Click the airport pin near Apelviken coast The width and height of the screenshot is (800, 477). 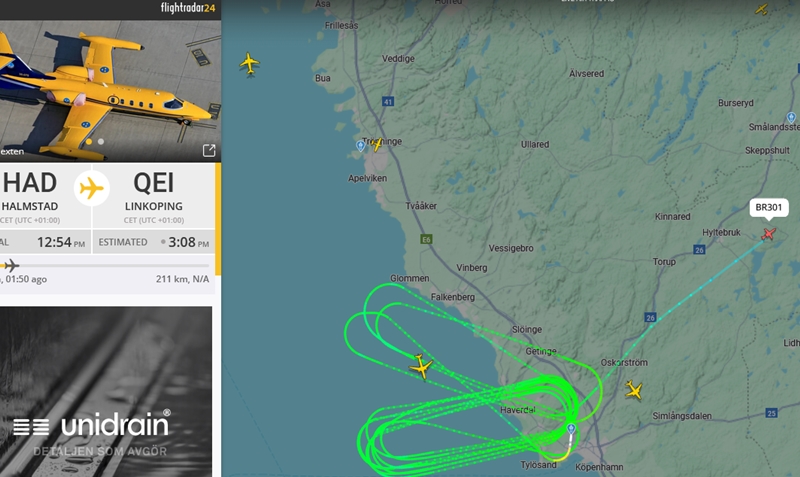click(360, 146)
